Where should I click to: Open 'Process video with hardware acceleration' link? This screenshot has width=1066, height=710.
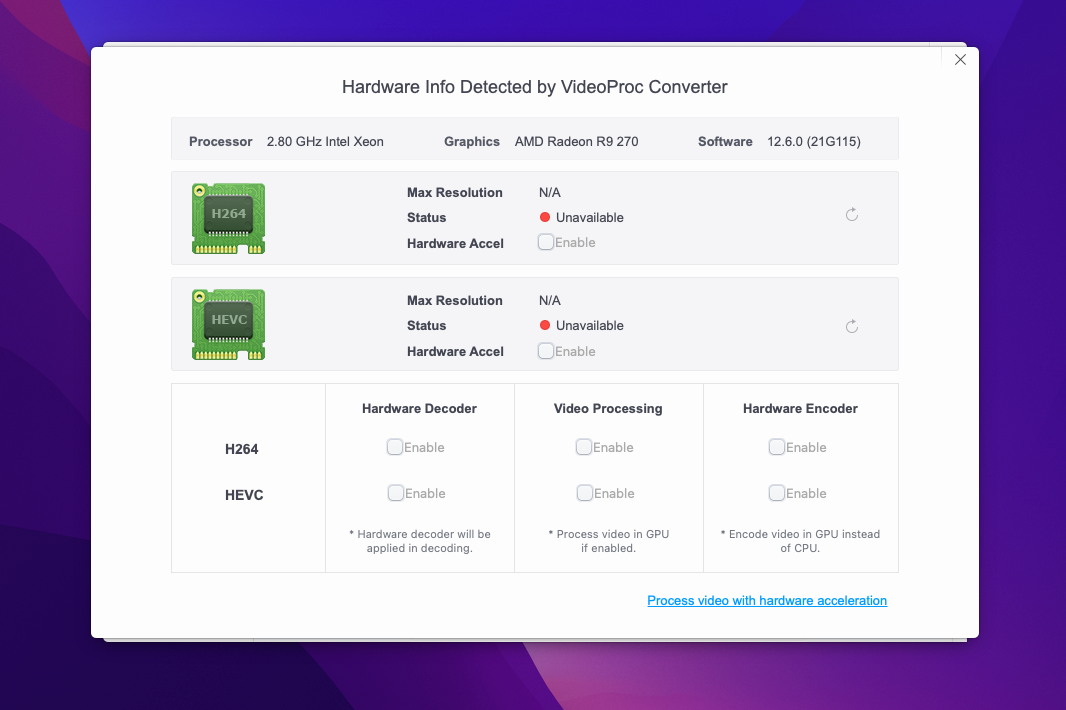click(x=767, y=601)
